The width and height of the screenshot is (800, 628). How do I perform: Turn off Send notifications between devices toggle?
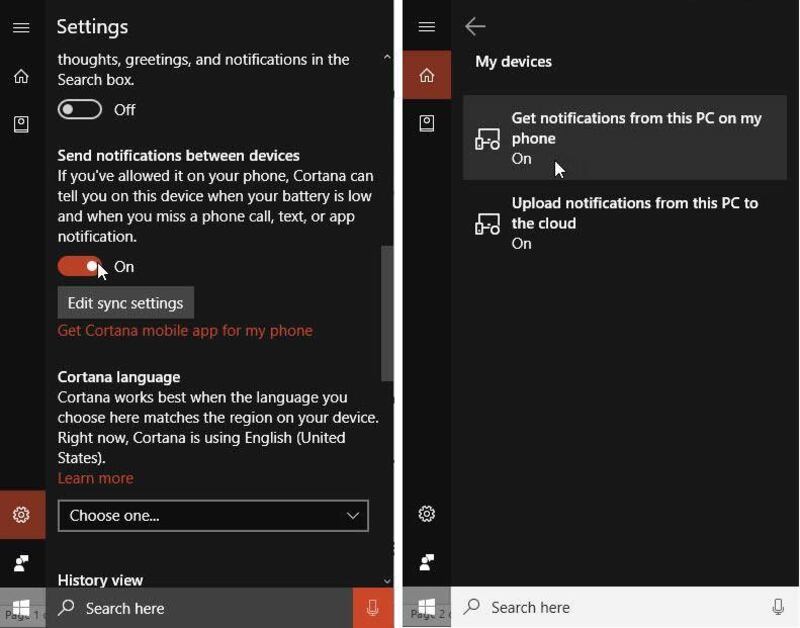click(80, 267)
